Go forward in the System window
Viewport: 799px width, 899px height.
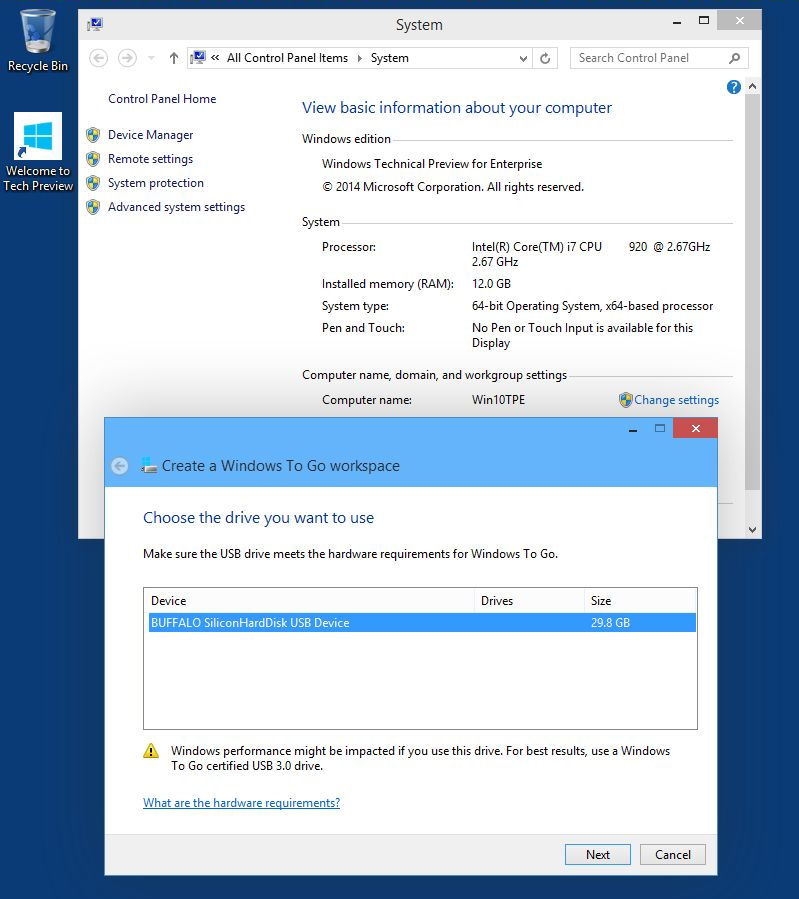(127, 58)
